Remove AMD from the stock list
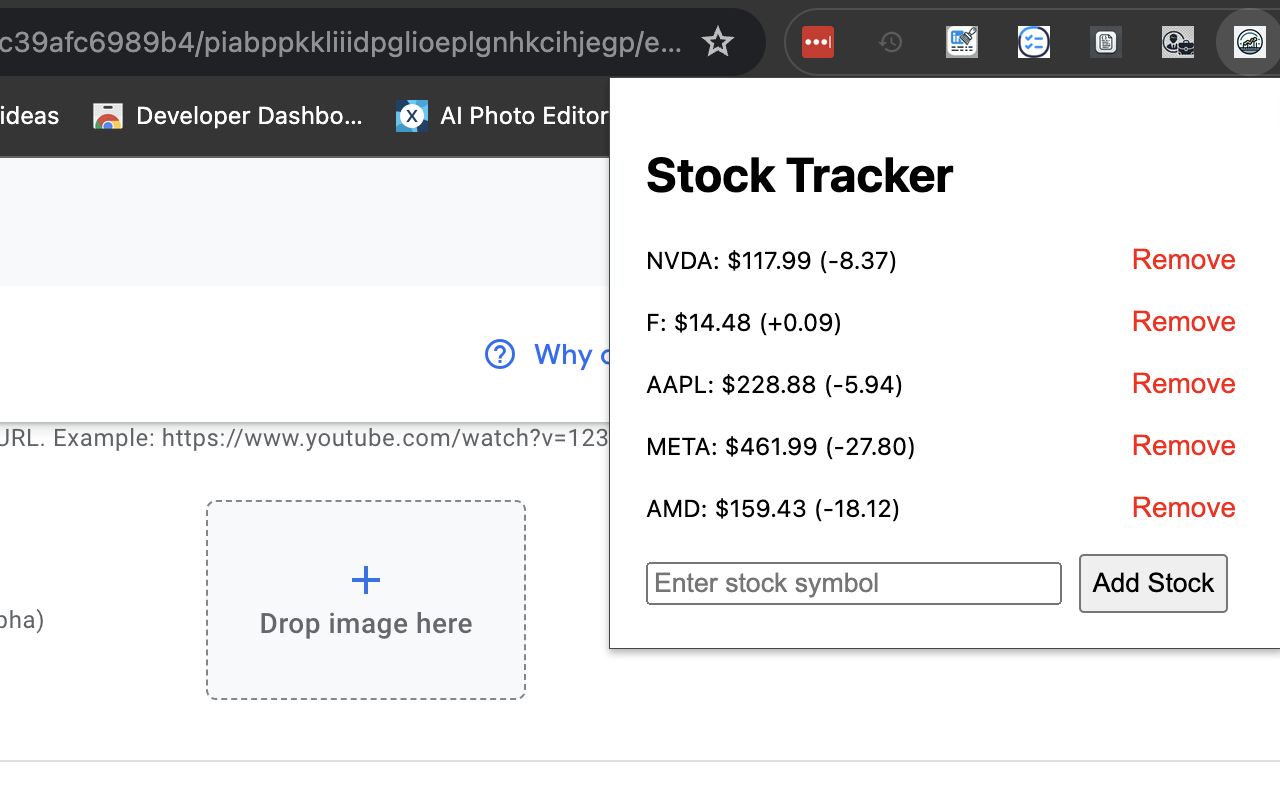1280x800 pixels. [x=1183, y=507]
